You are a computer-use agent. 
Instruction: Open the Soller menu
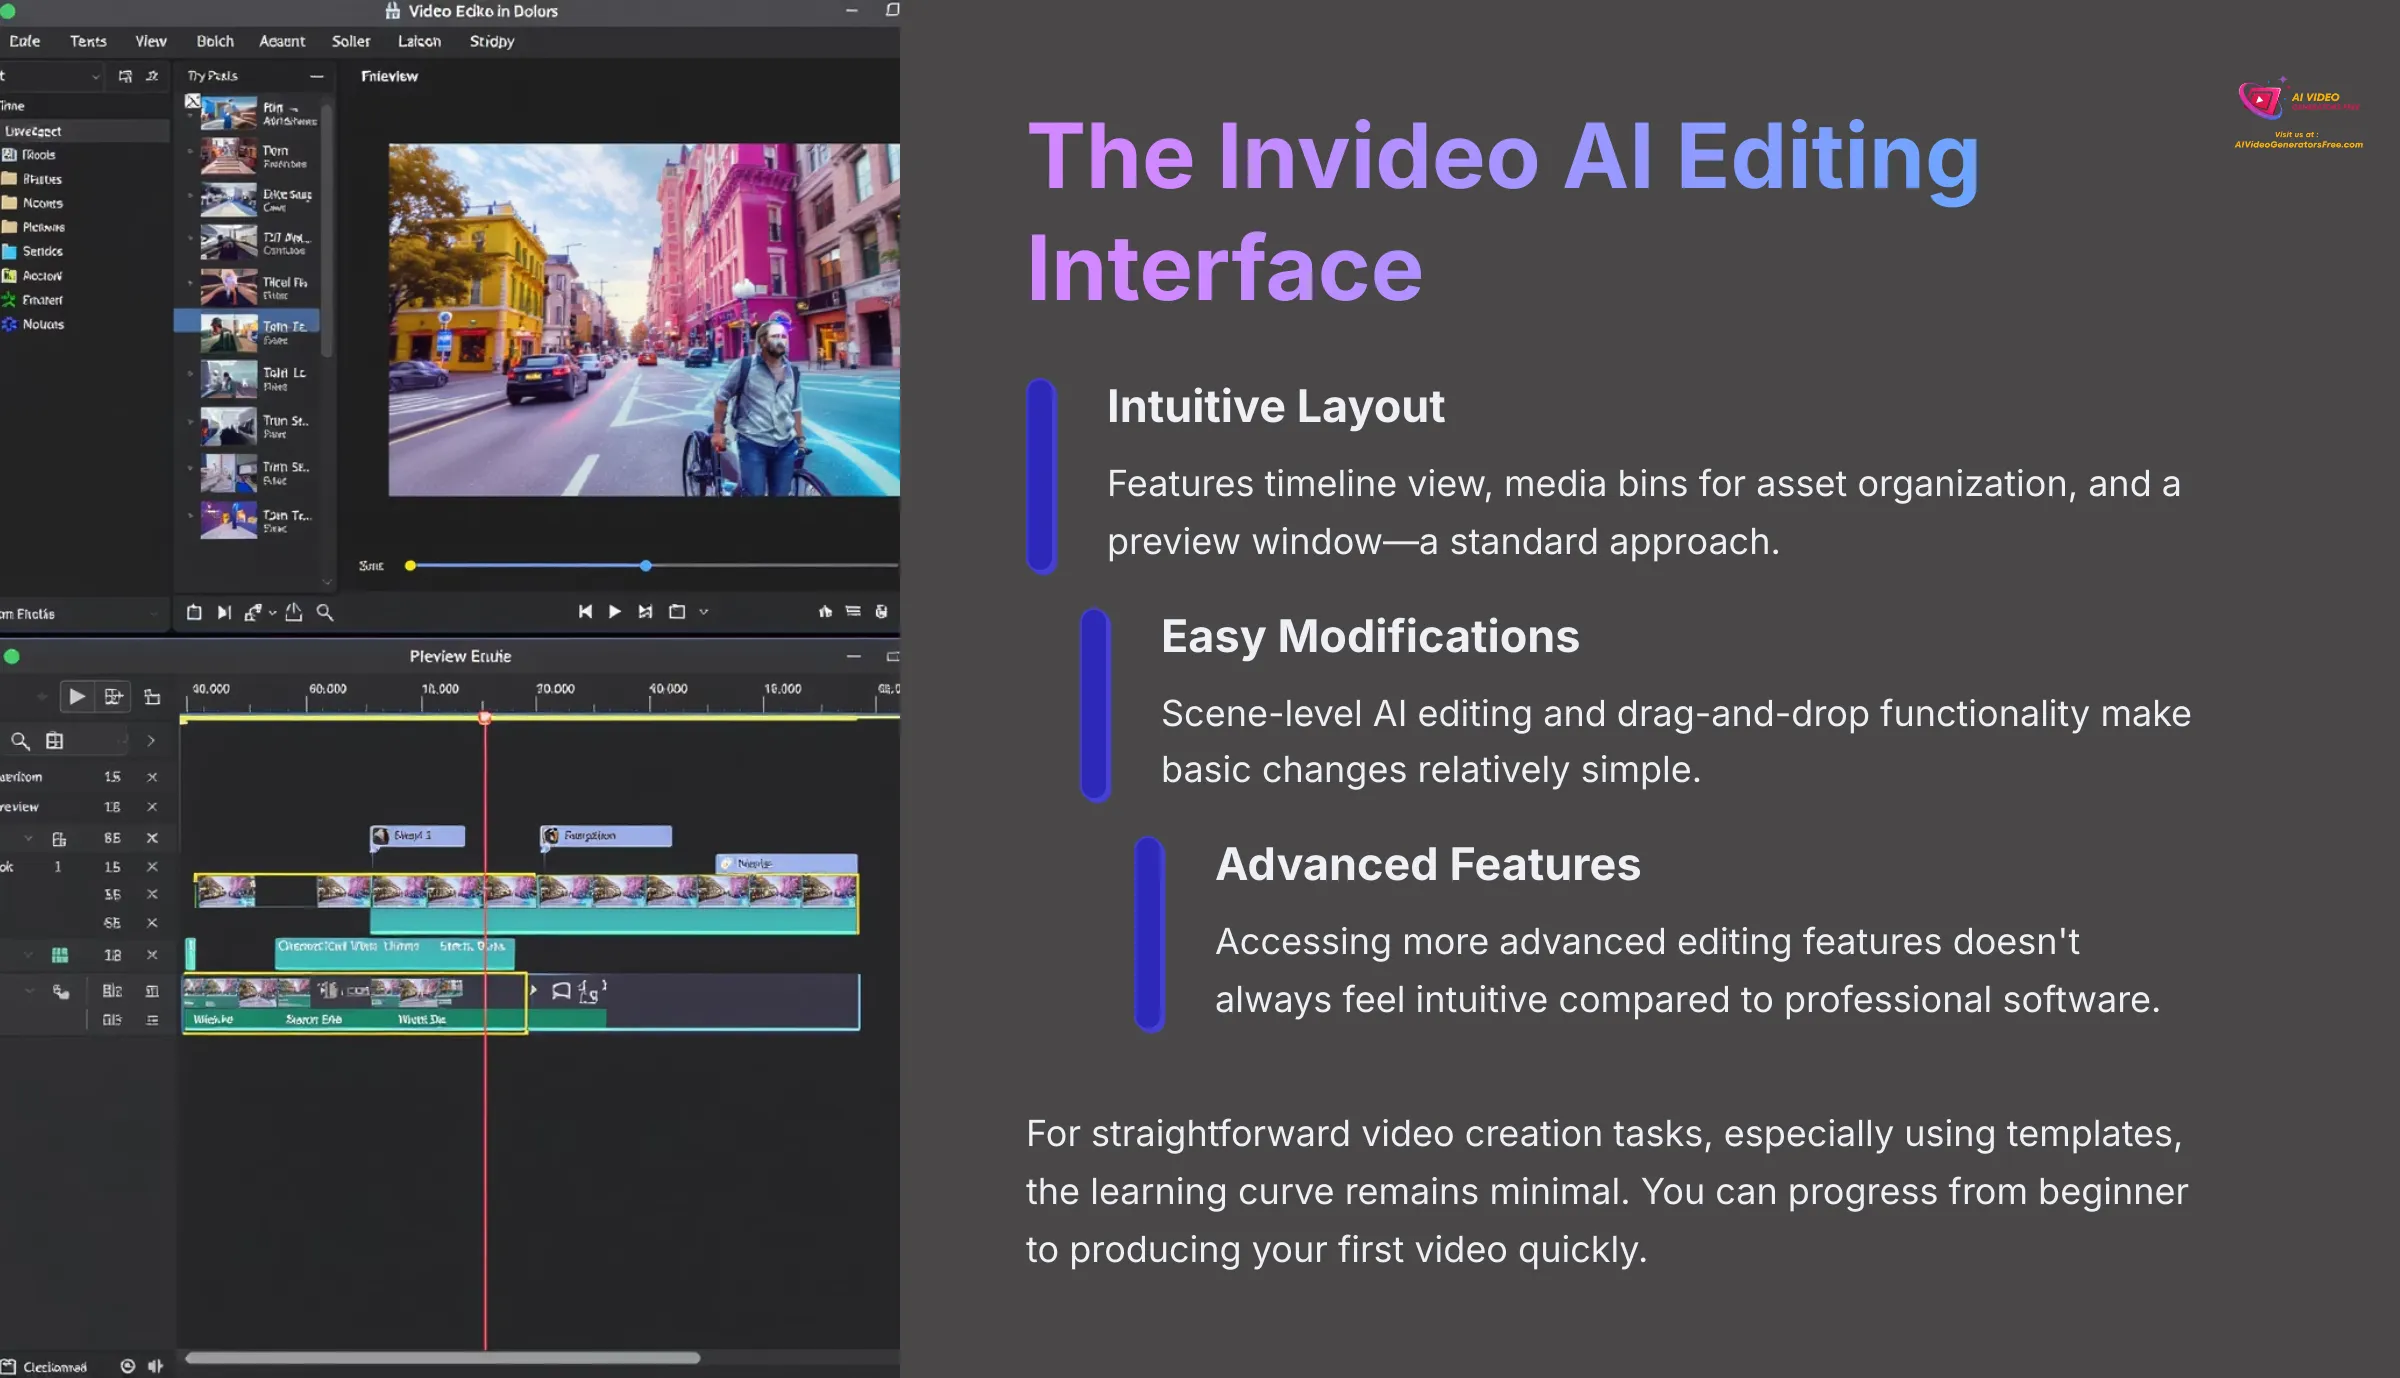coord(351,41)
